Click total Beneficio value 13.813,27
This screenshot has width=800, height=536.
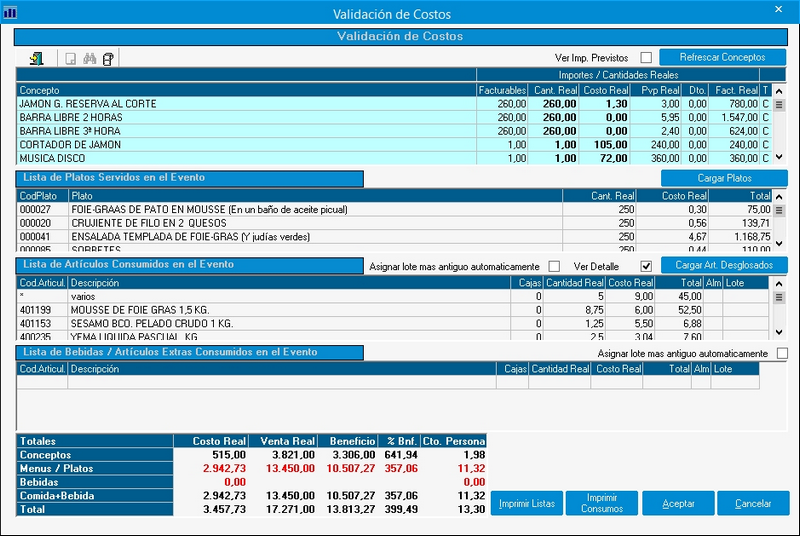(351, 509)
